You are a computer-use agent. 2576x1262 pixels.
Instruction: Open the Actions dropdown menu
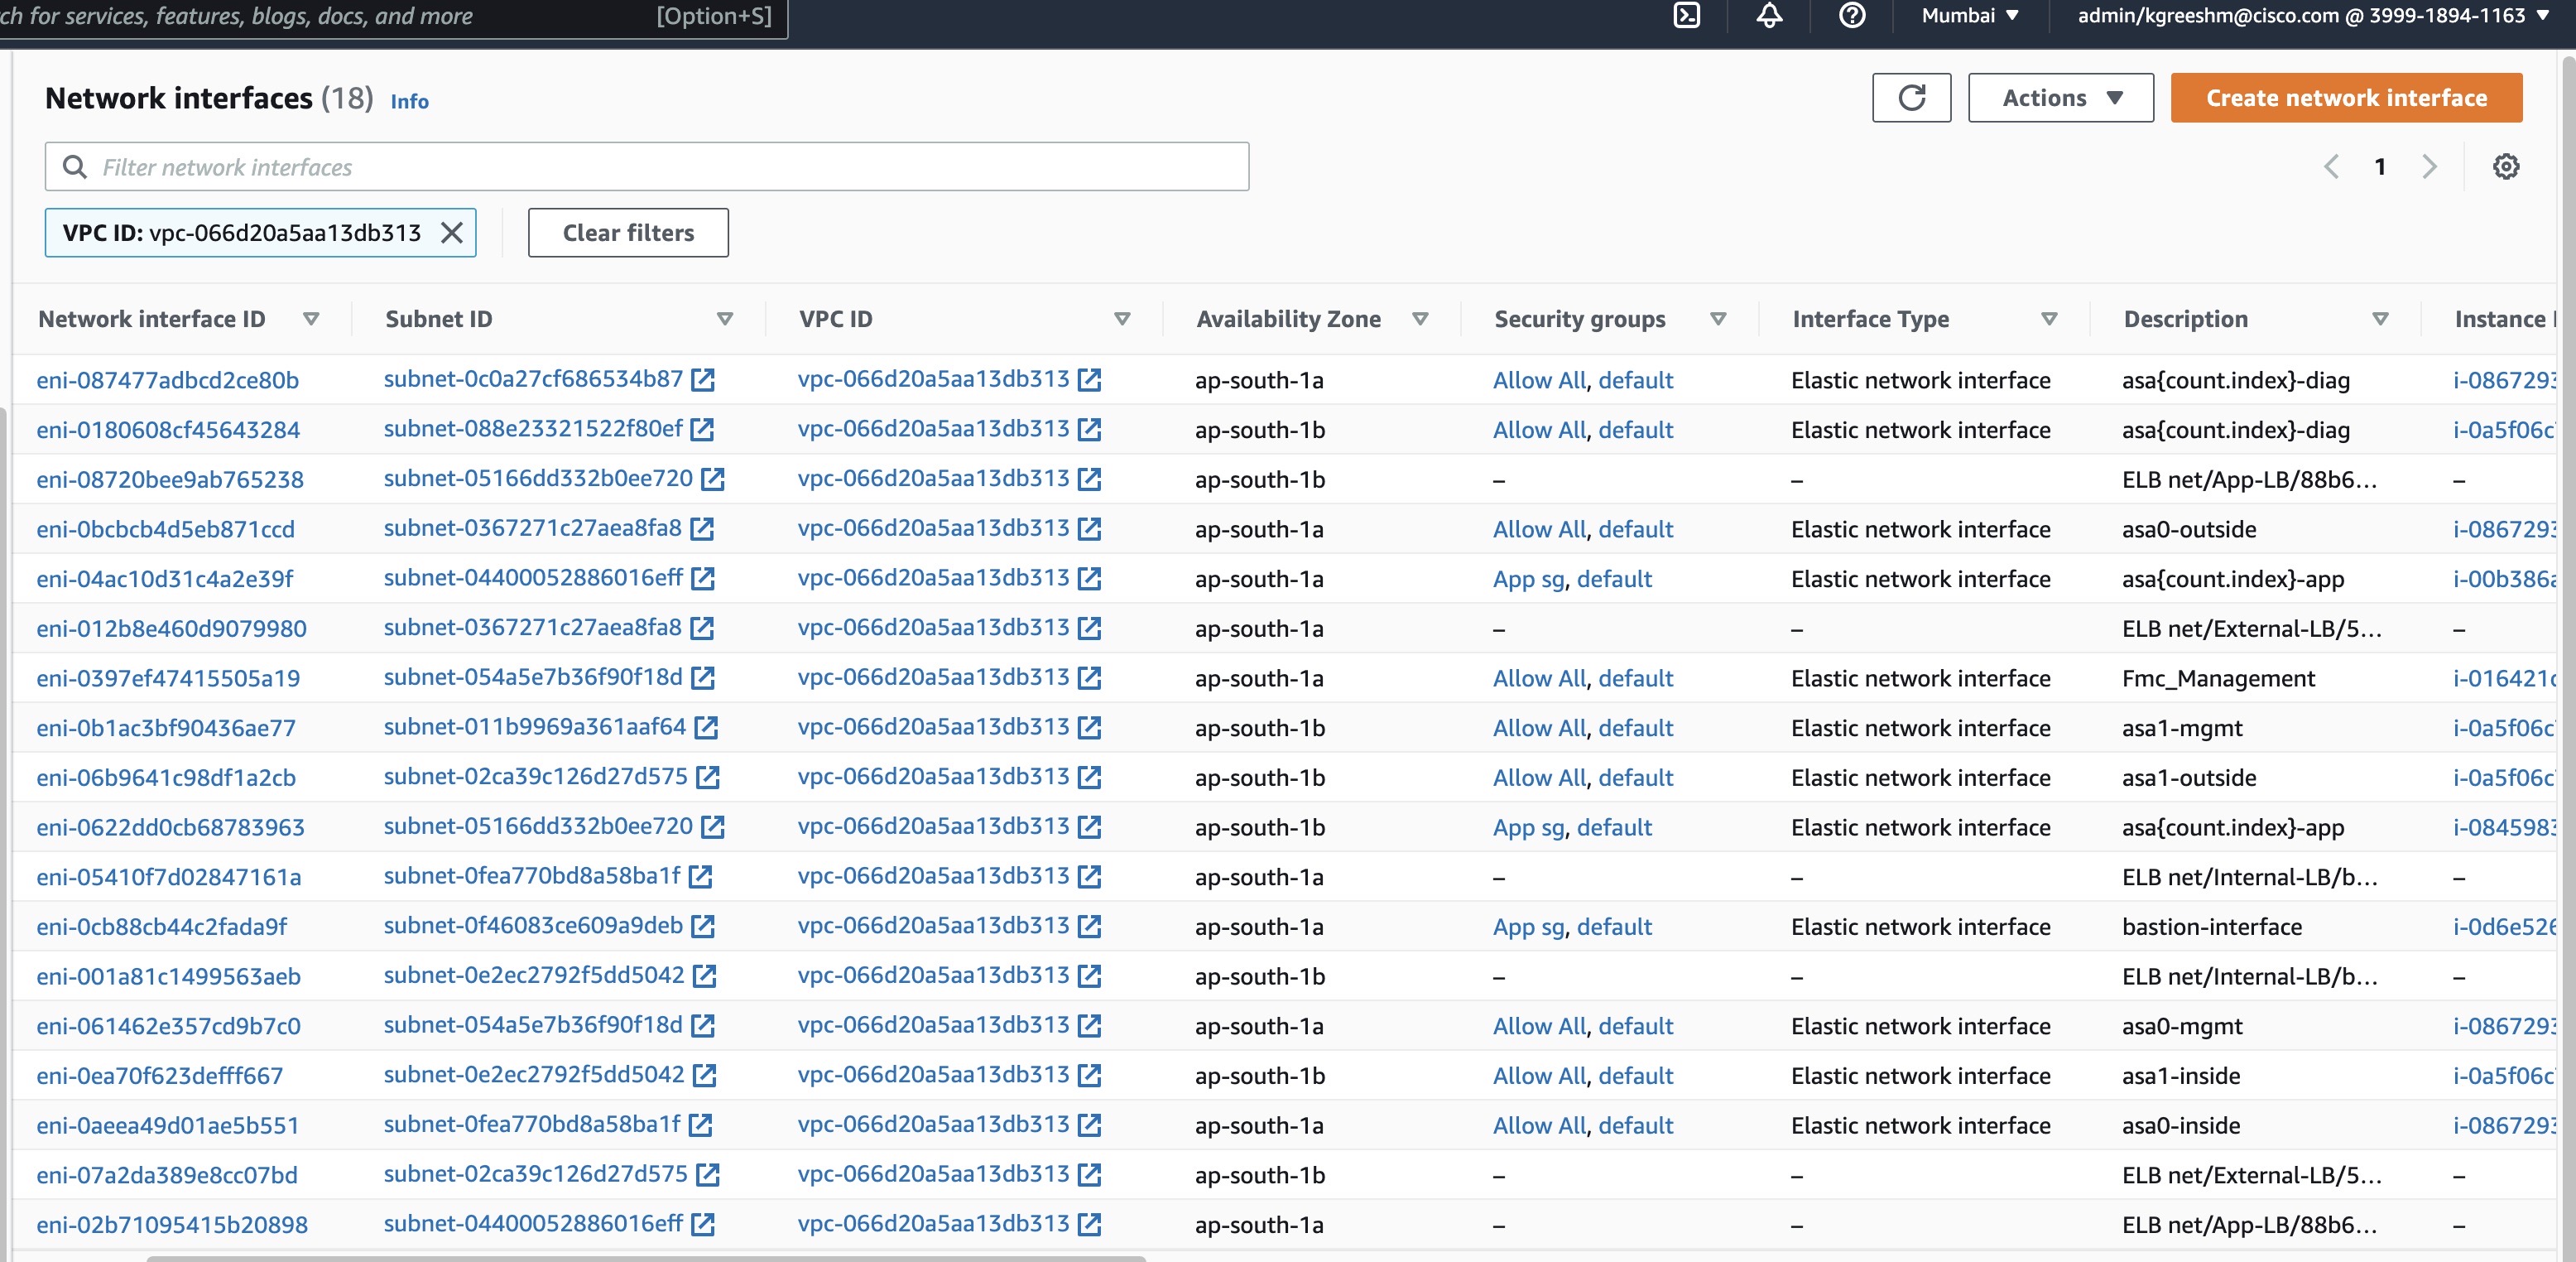(x=2061, y=98)
